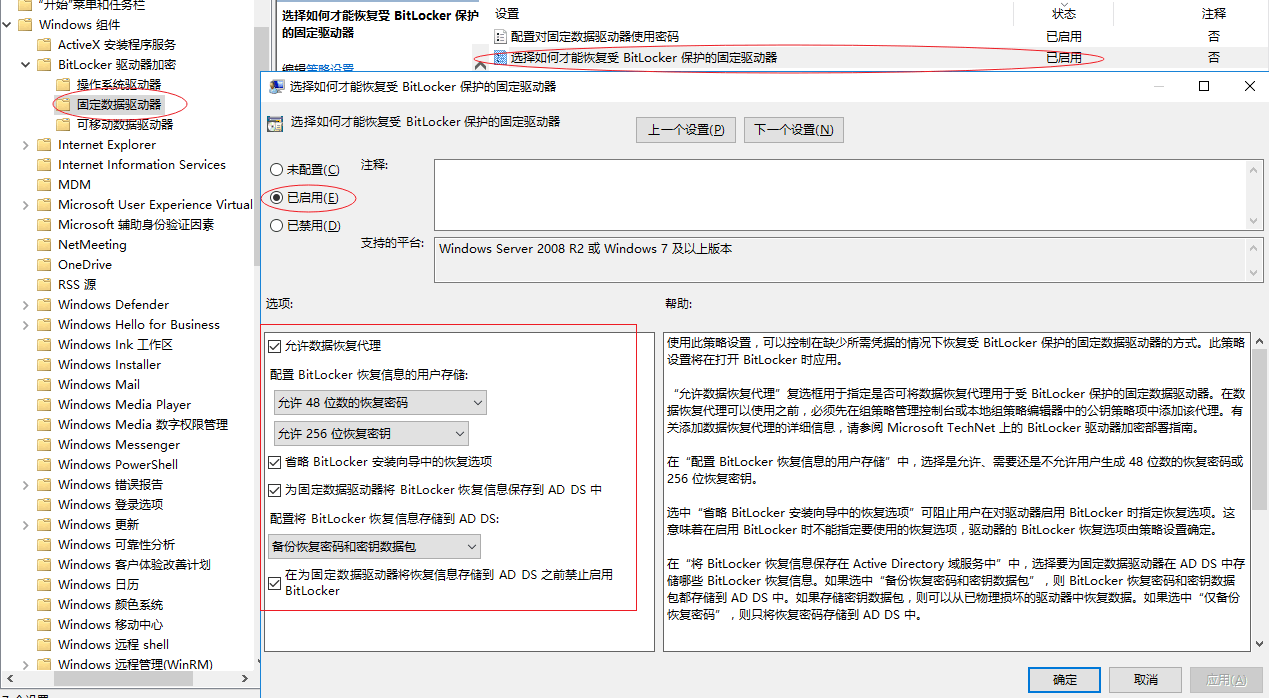Click the policy icon beside 配置对固定数据驱动器使用密码
The image size is (1269, 698).
[x=499, y=36]
